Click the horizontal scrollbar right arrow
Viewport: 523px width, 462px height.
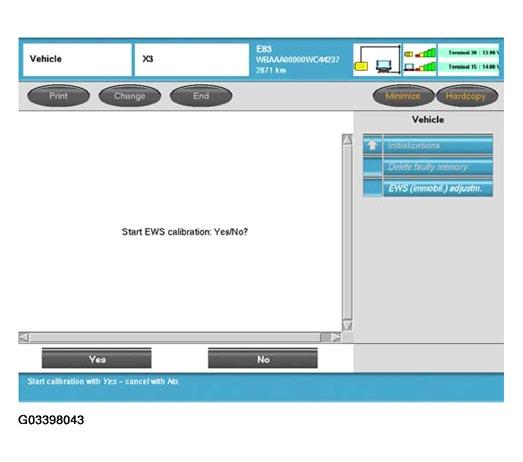pos(336,337)
